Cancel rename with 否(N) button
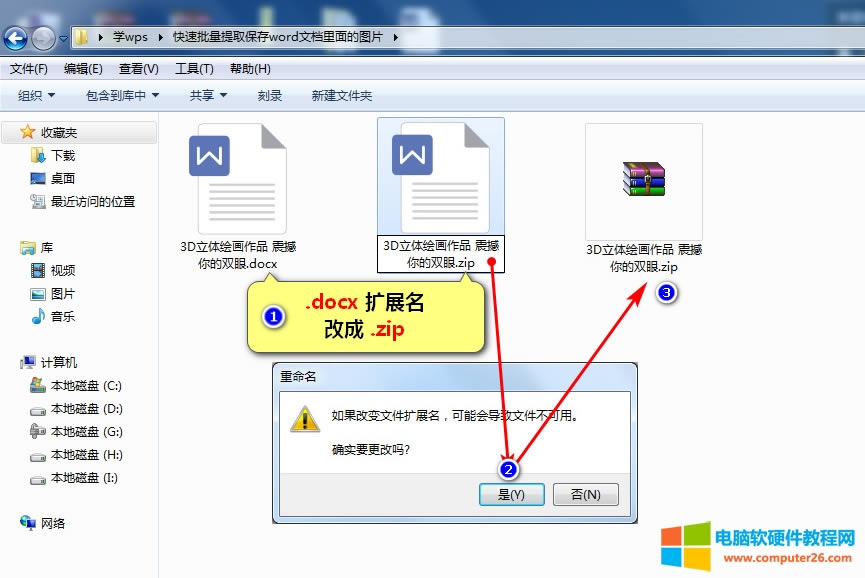The width and height of the screenshot is (865, 578). (585, 494)
